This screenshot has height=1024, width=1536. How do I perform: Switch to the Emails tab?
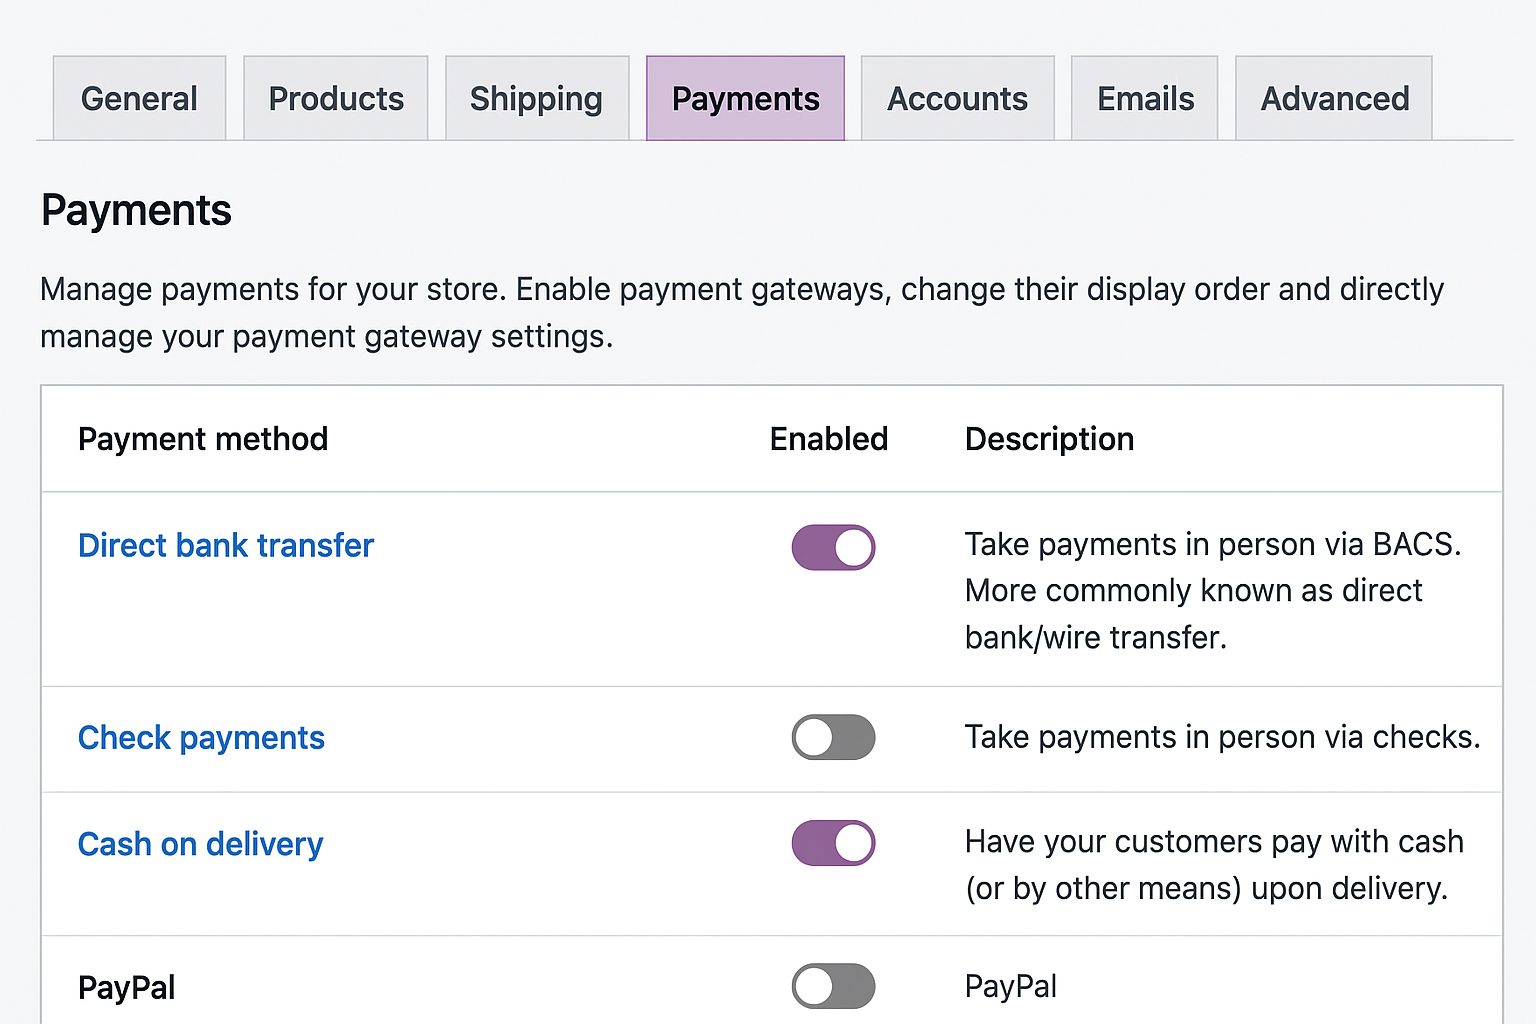[x=1145, y=99]
